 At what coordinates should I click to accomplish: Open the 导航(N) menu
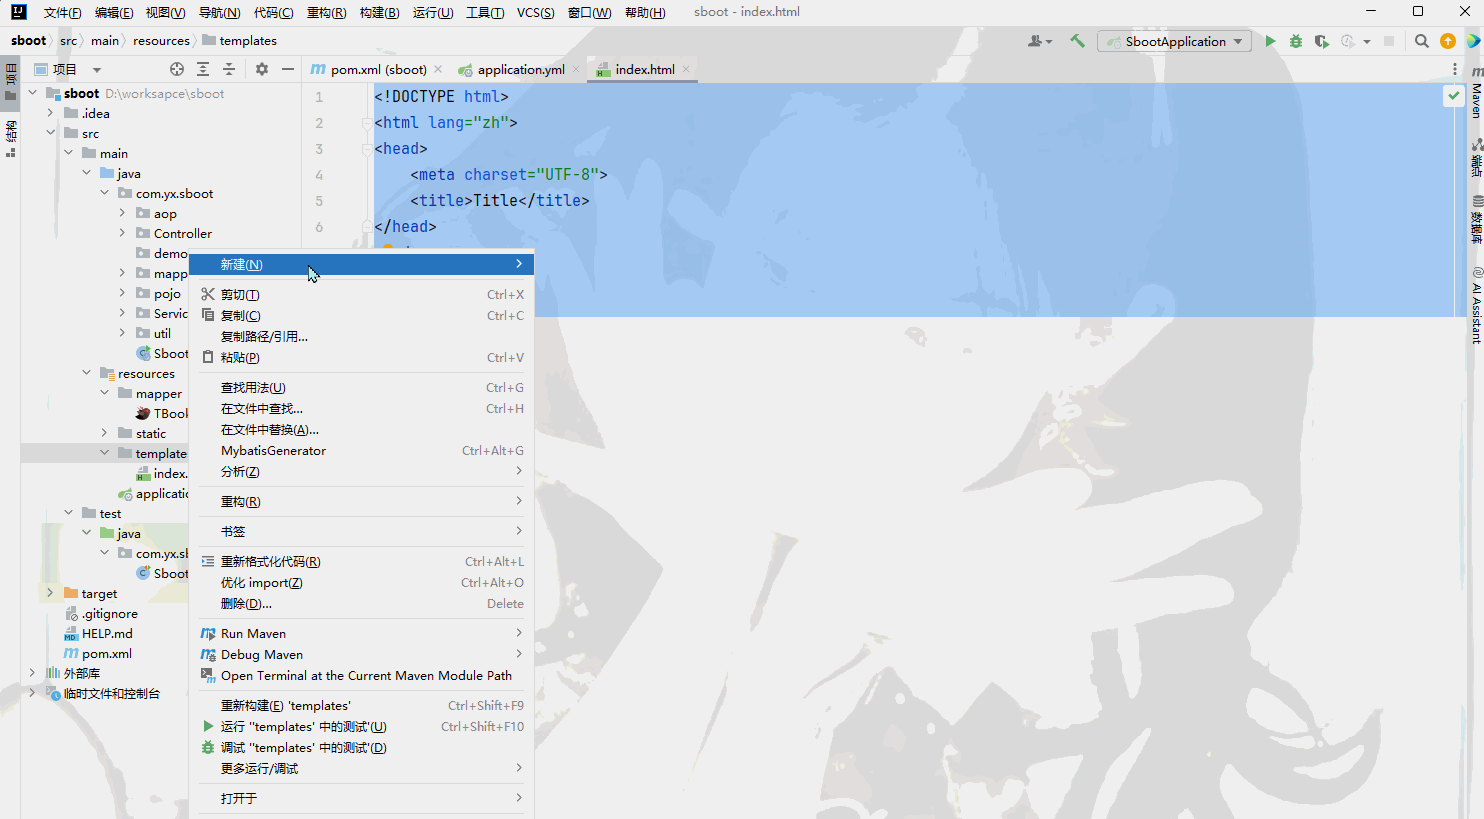(219, 12)
